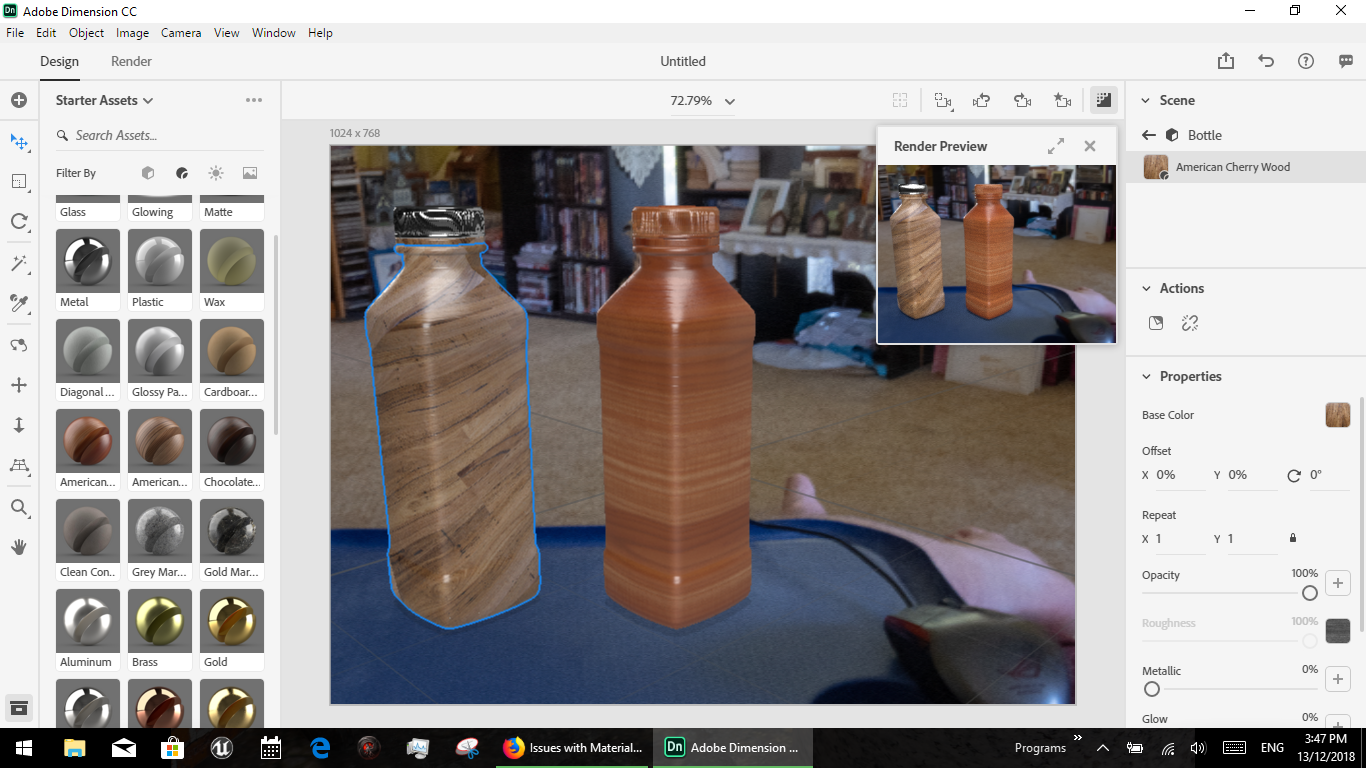
Task: Switch to the Design tab
Action: (x=59, y=61)
